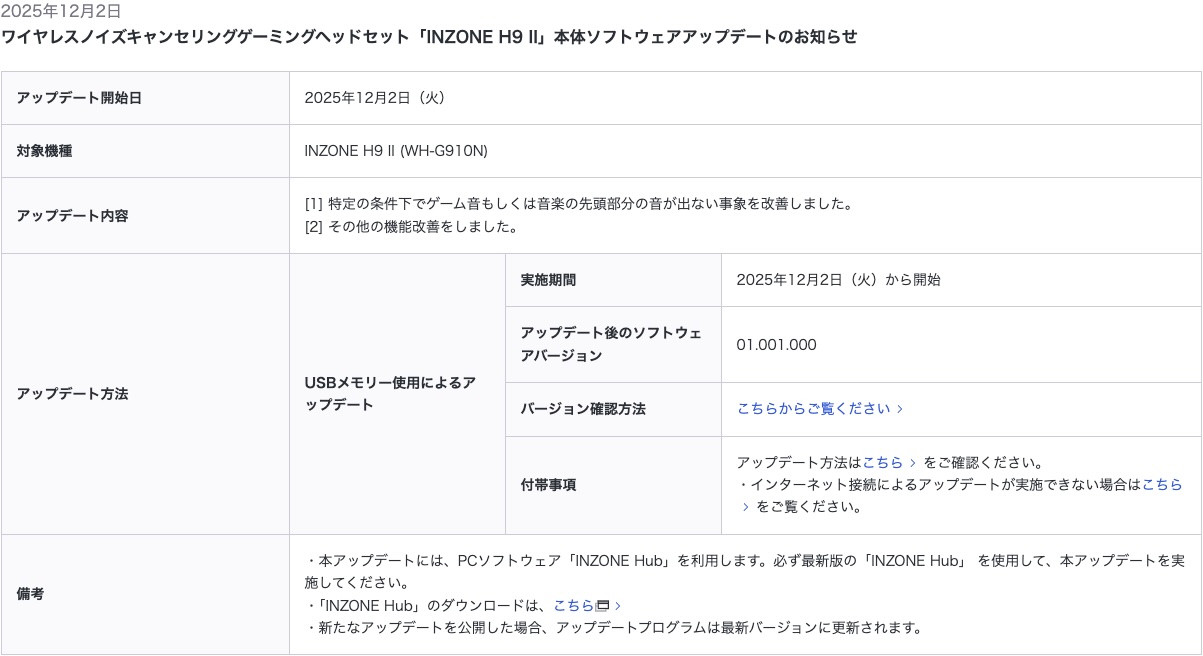Viewport: 1203px width, 656px height.
Task: Open the version check 'こちらからご覧ください' link
Action: point(813,408)
